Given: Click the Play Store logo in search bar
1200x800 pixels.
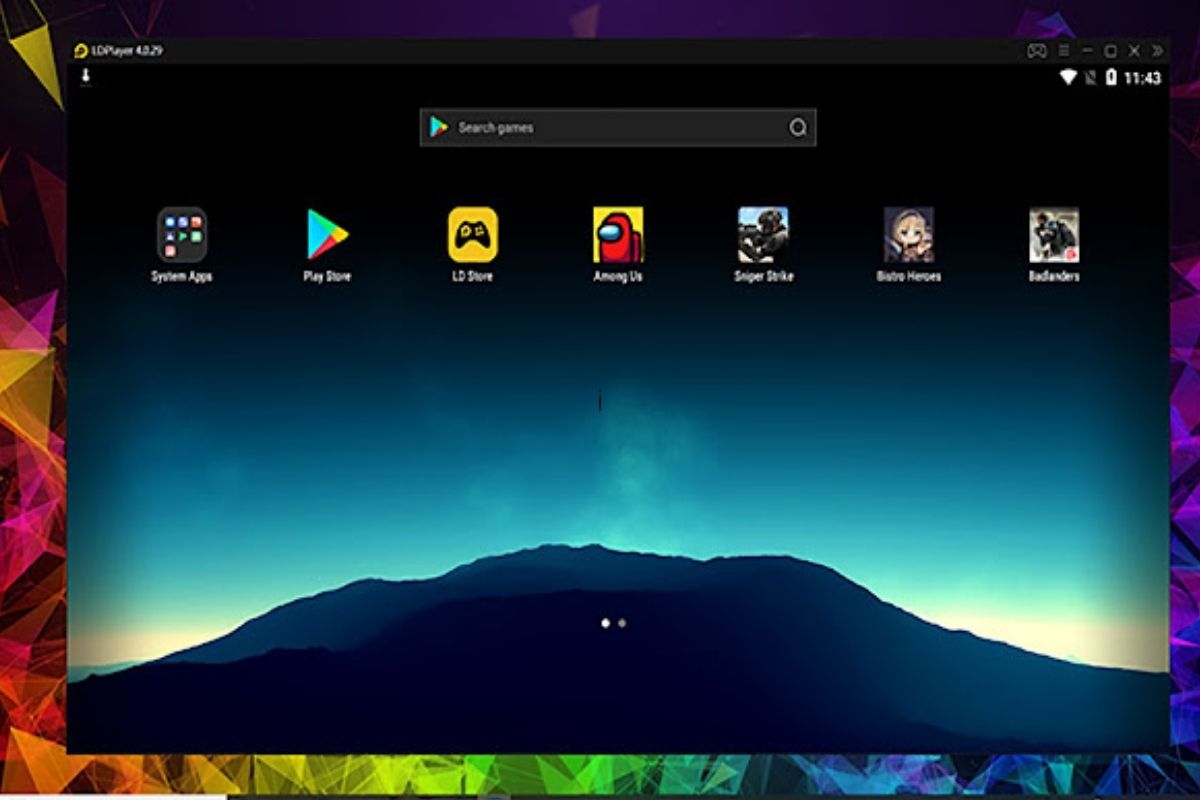Looking at the screenshot, I should [438, 127].
